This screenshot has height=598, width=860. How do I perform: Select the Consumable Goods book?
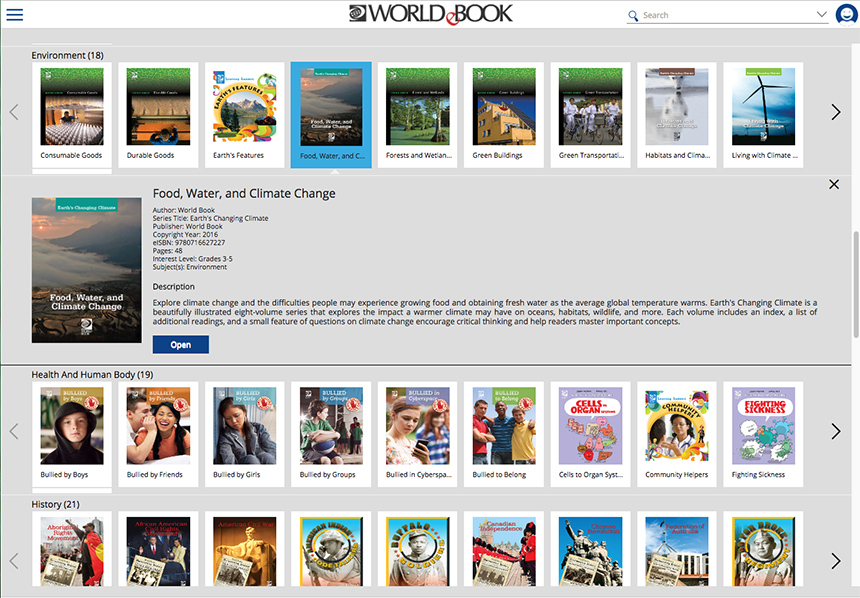[x=72, y=115]
